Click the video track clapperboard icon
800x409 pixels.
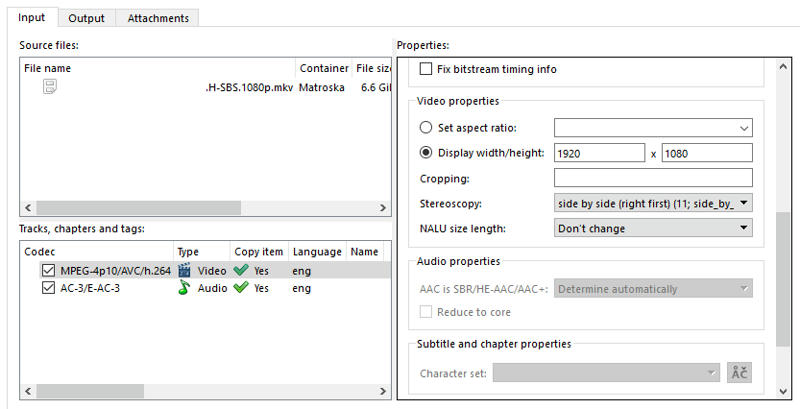[184, 270]
